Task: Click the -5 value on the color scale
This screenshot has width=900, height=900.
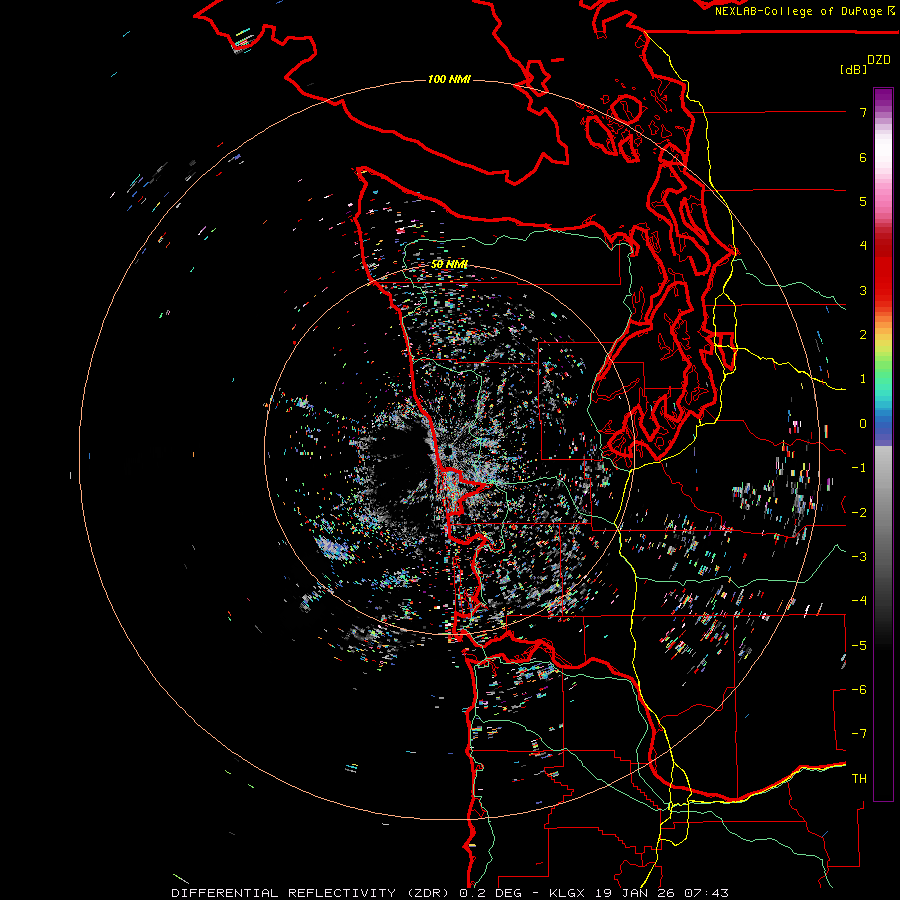Action: tap(859, 646)
